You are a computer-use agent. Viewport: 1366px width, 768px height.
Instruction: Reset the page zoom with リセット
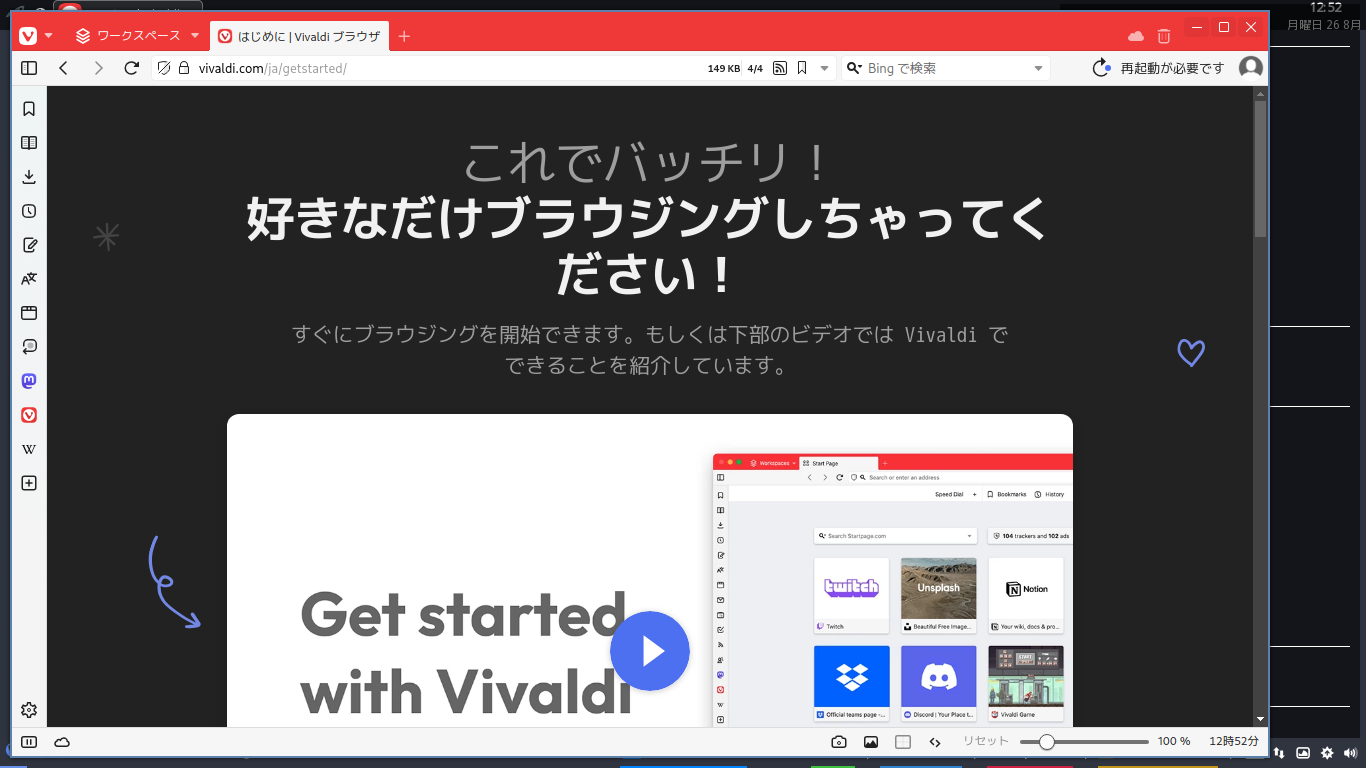(x=986, y=742)
